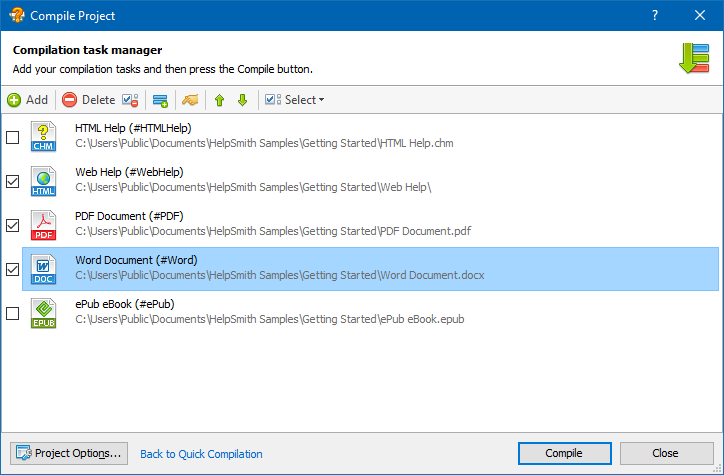724x475 pixels.
Task: Click the CHM file icon
Action: (x=44, y=137)
